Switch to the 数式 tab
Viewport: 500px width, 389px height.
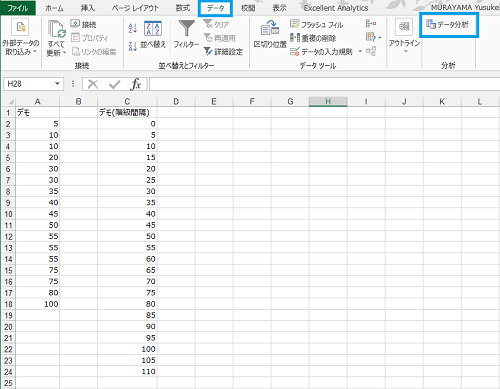[x=183, y=8]
